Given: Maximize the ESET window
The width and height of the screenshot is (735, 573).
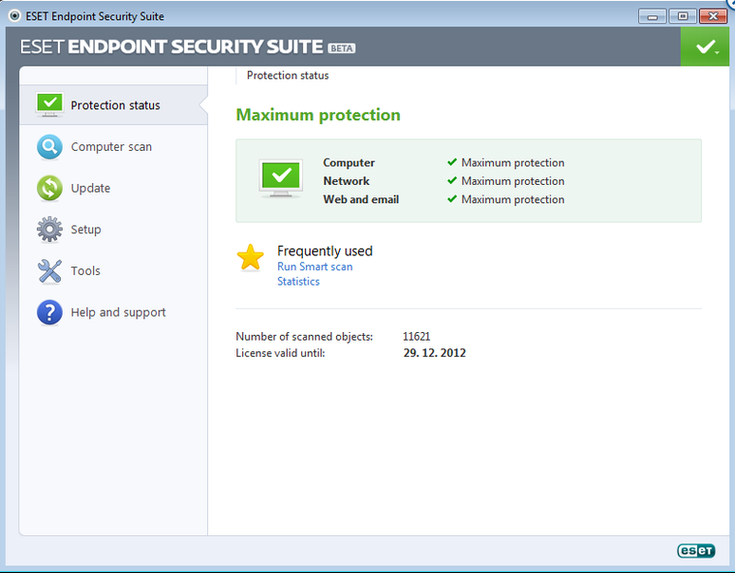Looking at the screenshot, I should coord(682,16).
